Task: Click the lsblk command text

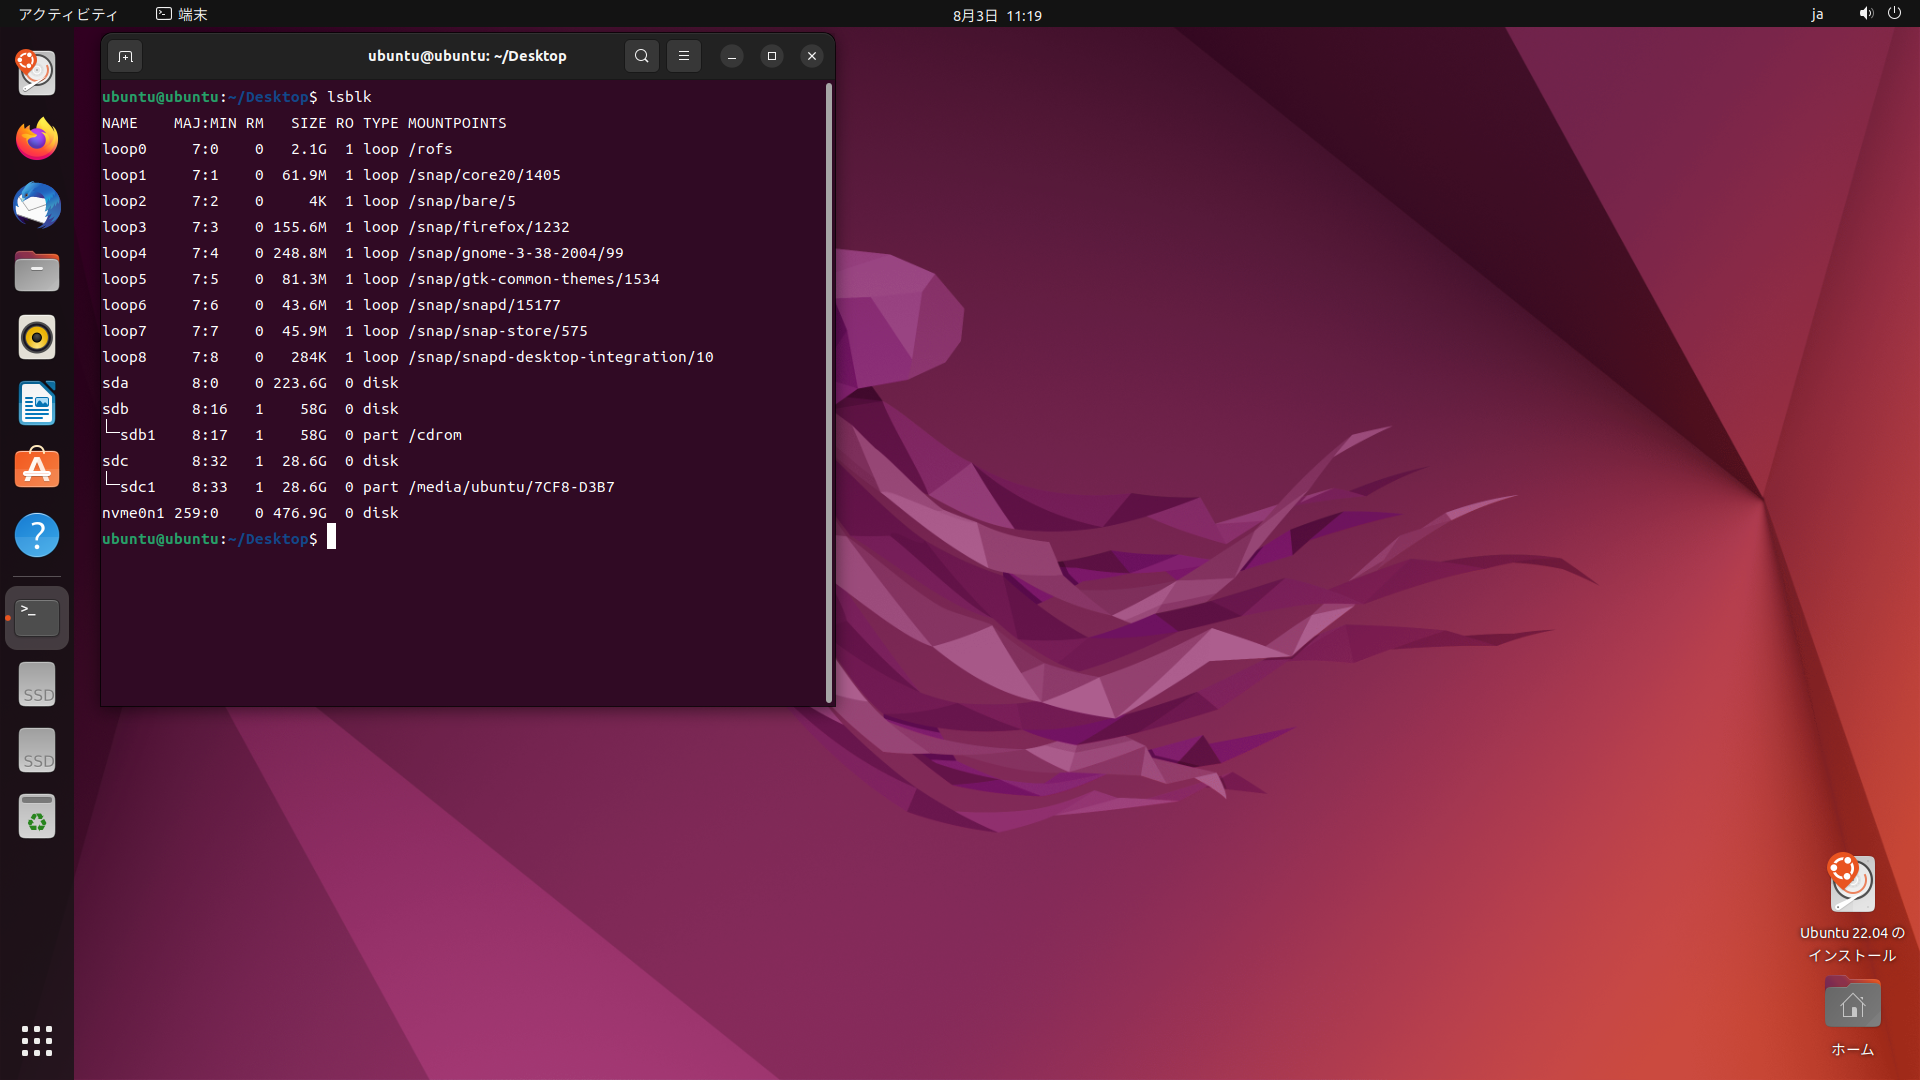Action: pos(349,97)
